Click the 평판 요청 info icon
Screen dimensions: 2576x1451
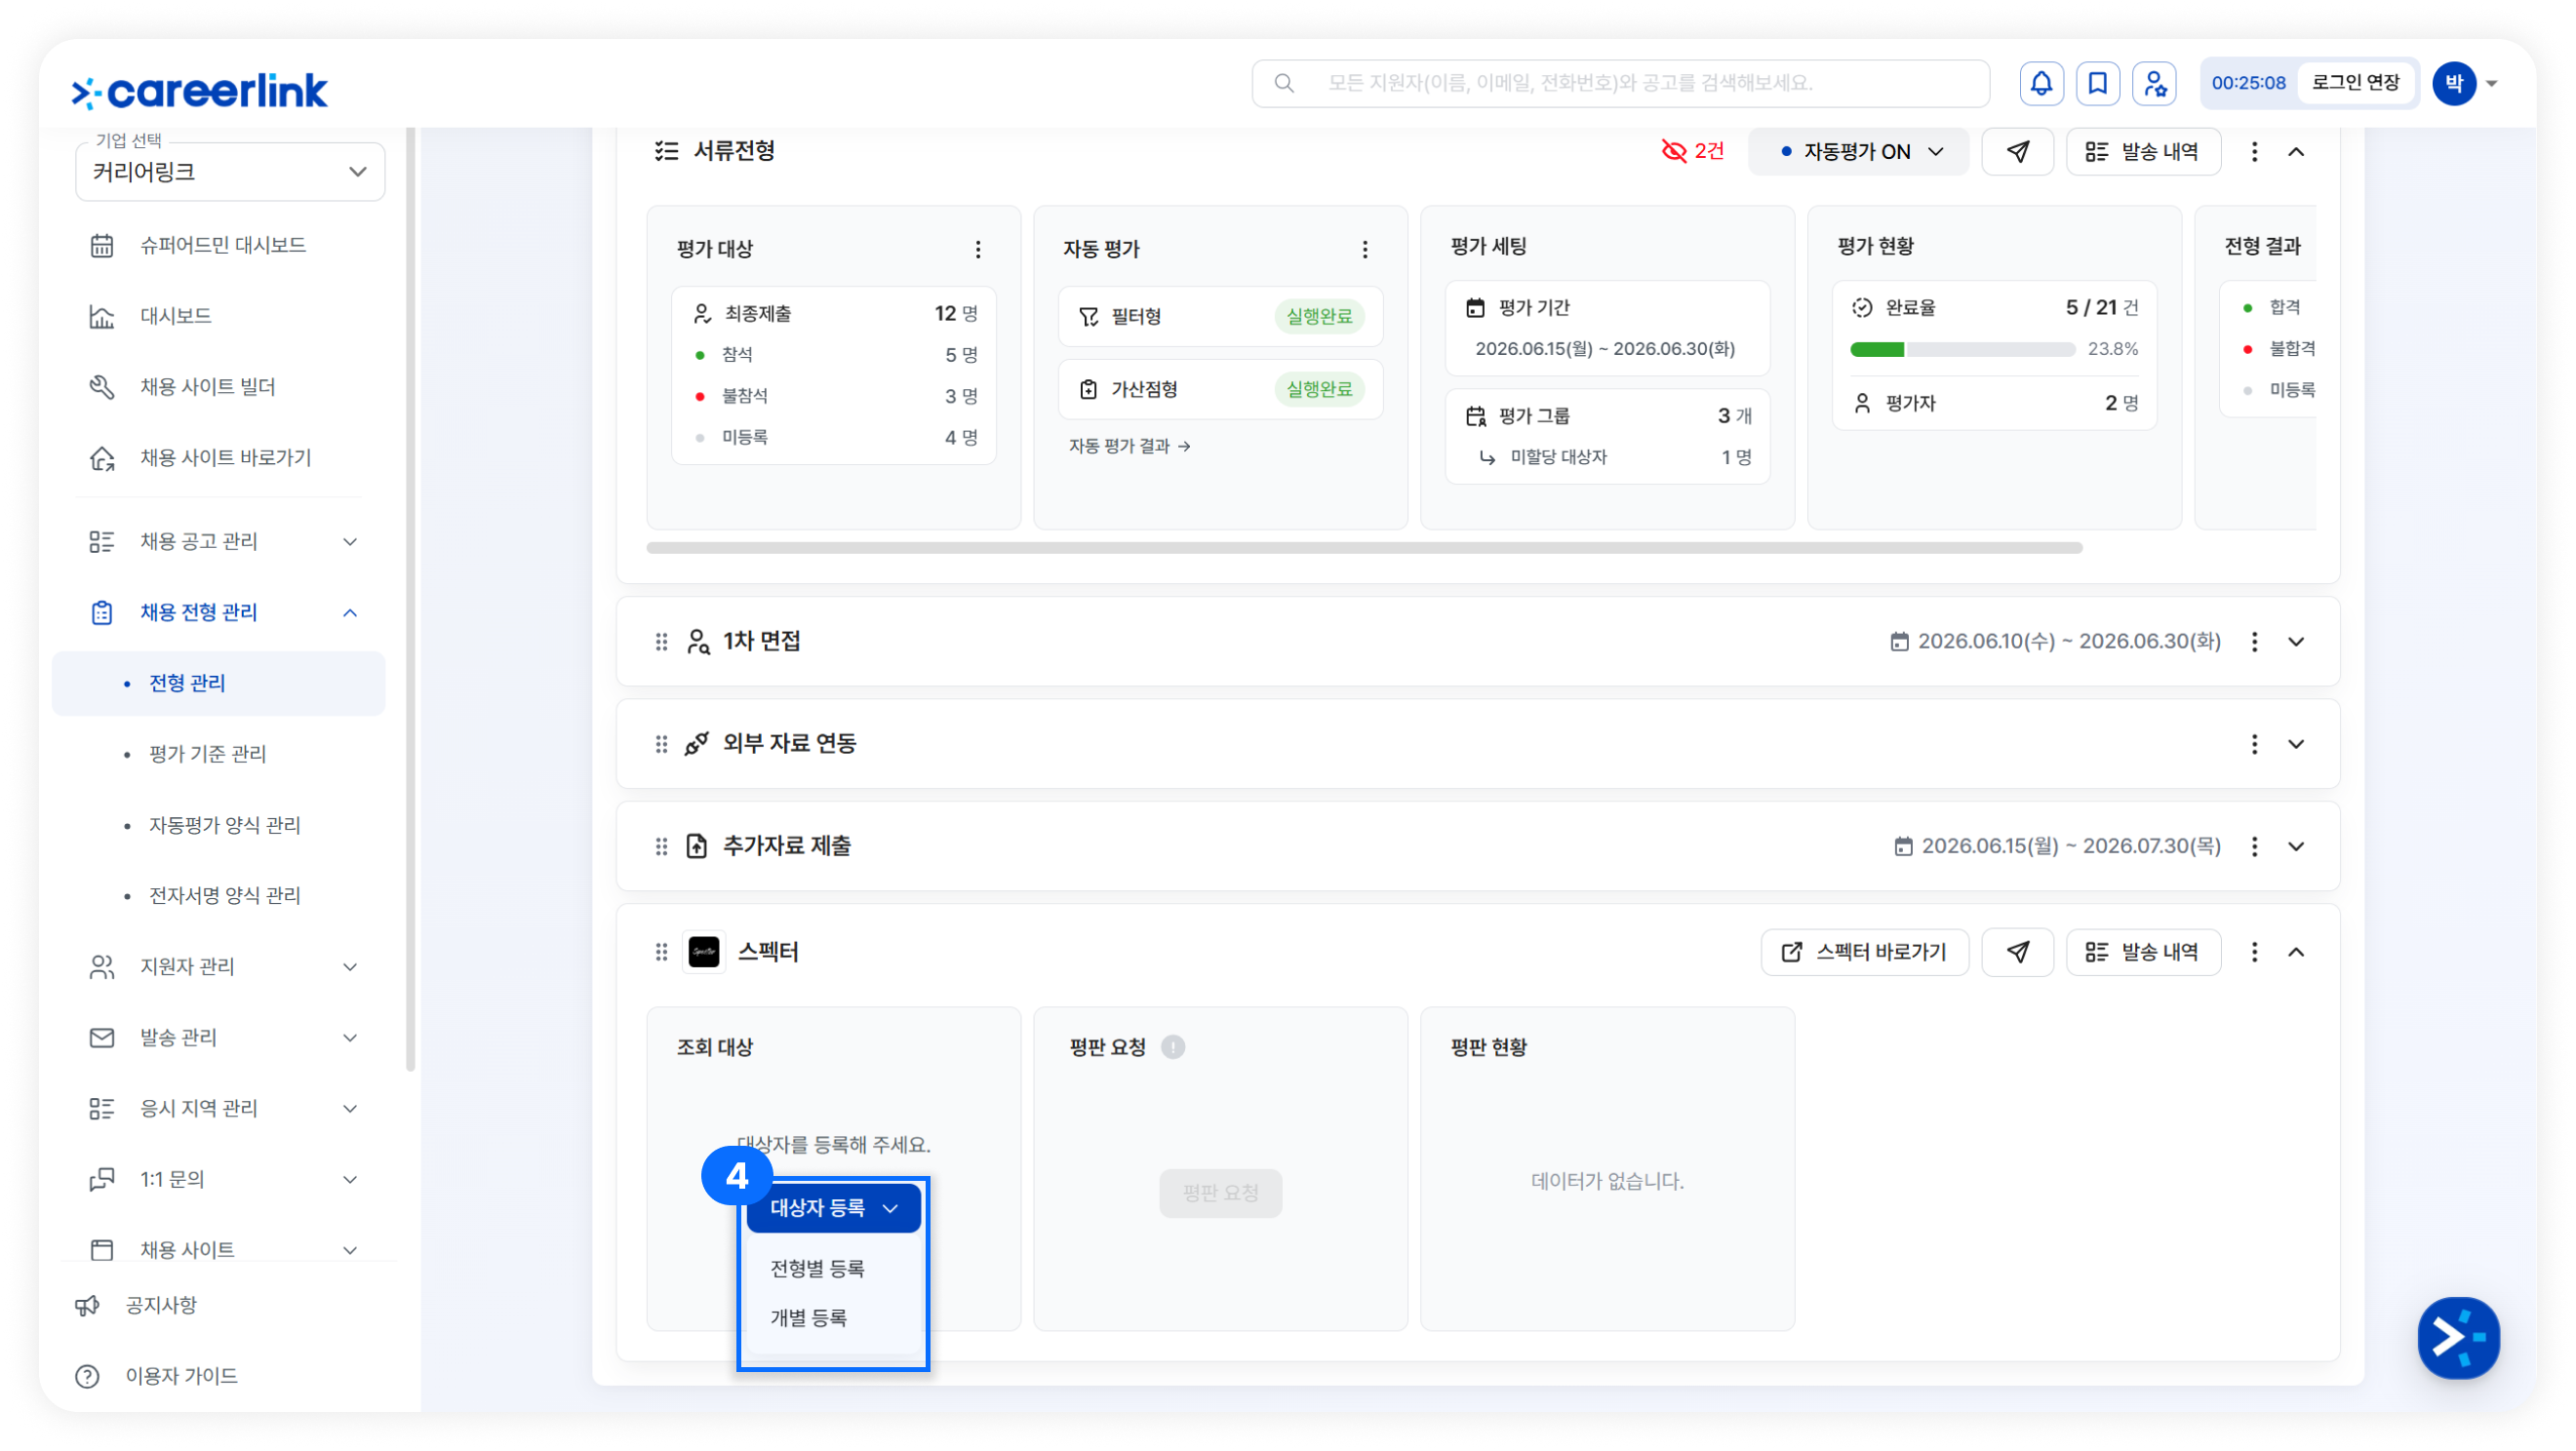point(1173,1047)
